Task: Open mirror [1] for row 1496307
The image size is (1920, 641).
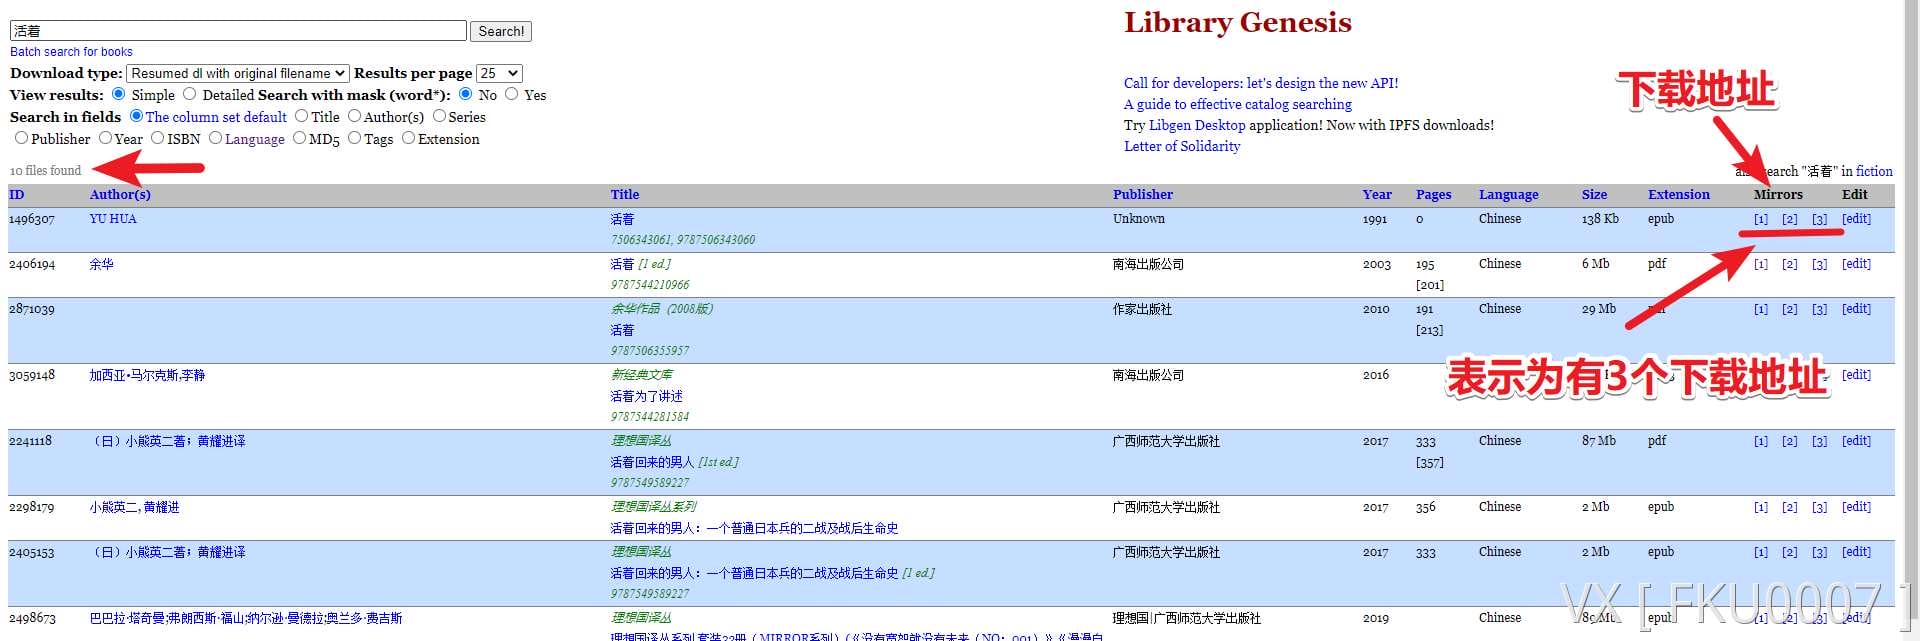Action: click(1761, 219)
